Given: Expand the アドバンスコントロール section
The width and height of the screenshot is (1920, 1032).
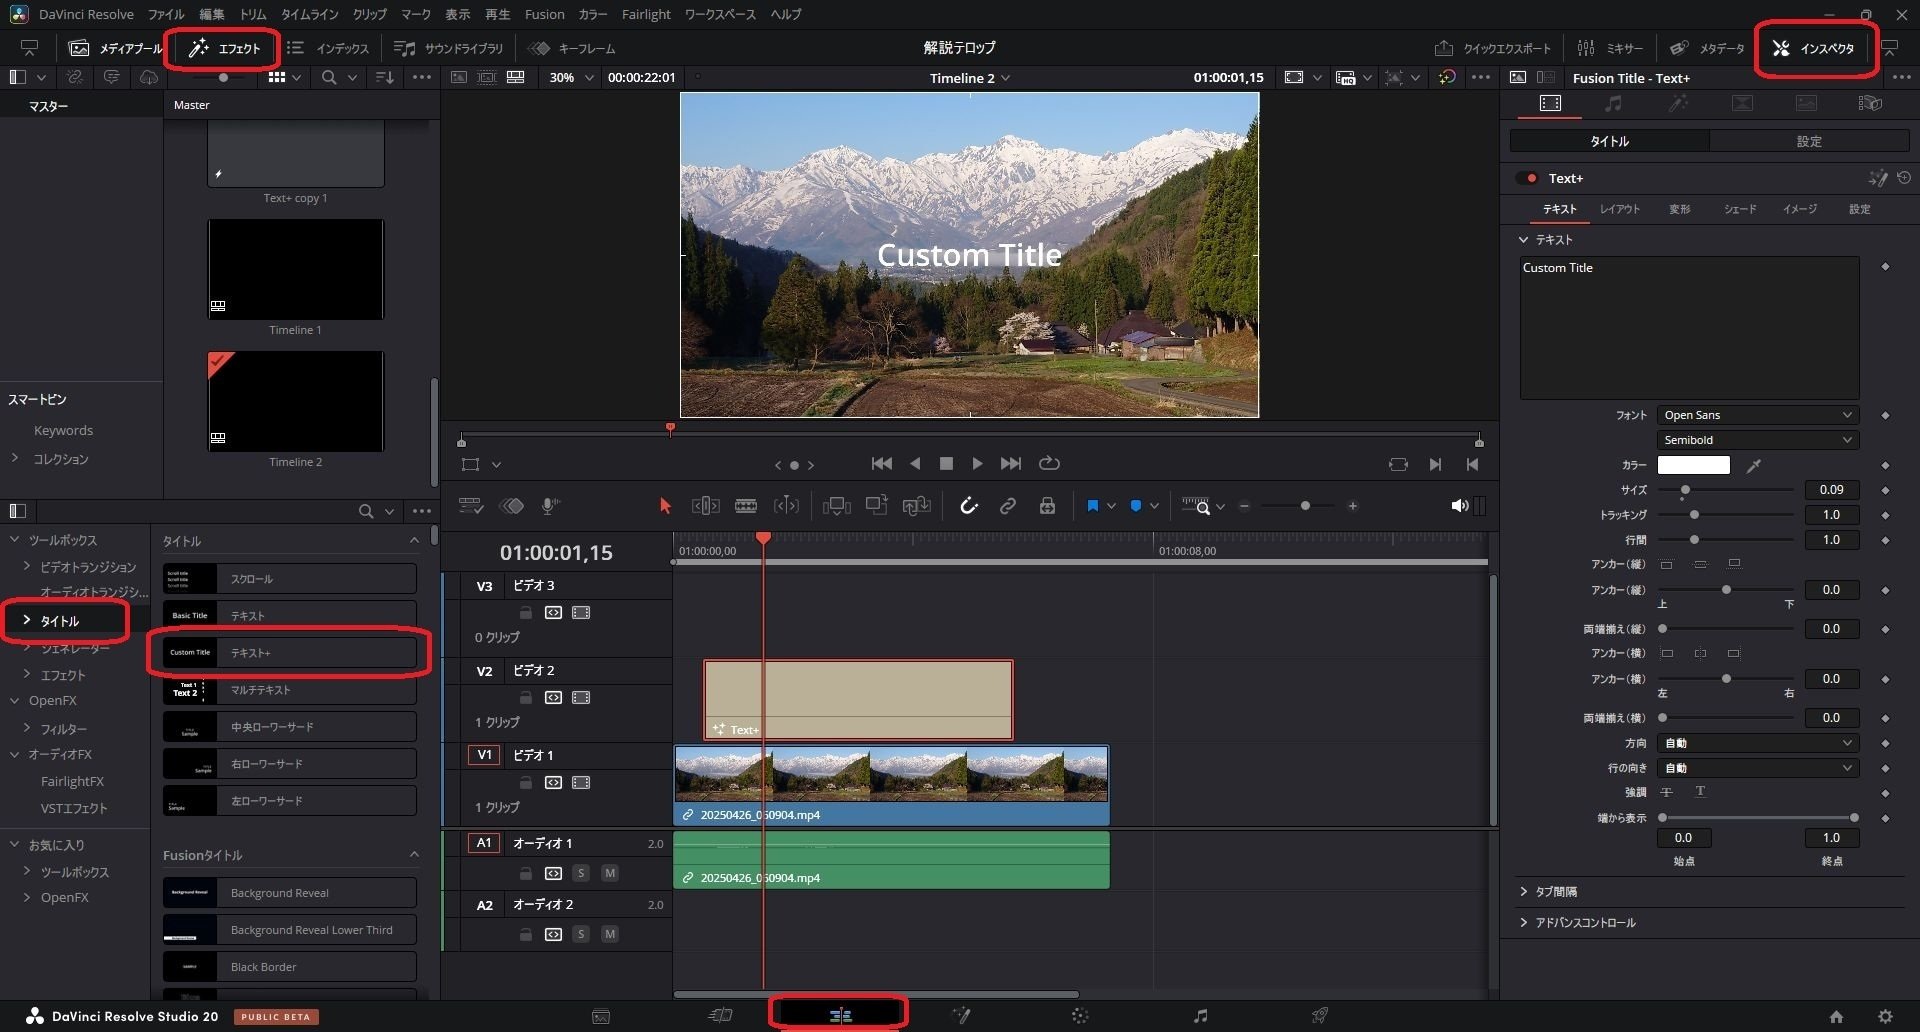Looking at the screenshot, I should 1523,922.
